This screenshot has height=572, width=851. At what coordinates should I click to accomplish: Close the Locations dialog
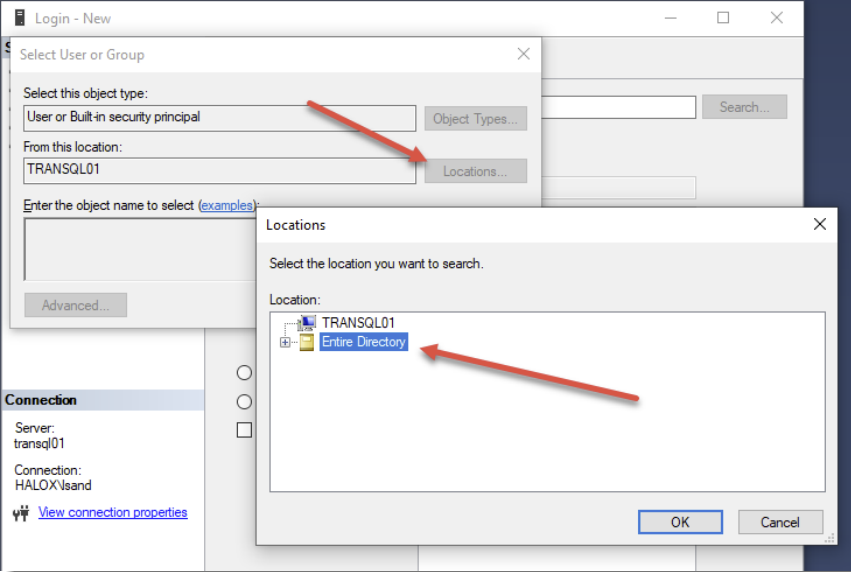(x=820, y=224)
